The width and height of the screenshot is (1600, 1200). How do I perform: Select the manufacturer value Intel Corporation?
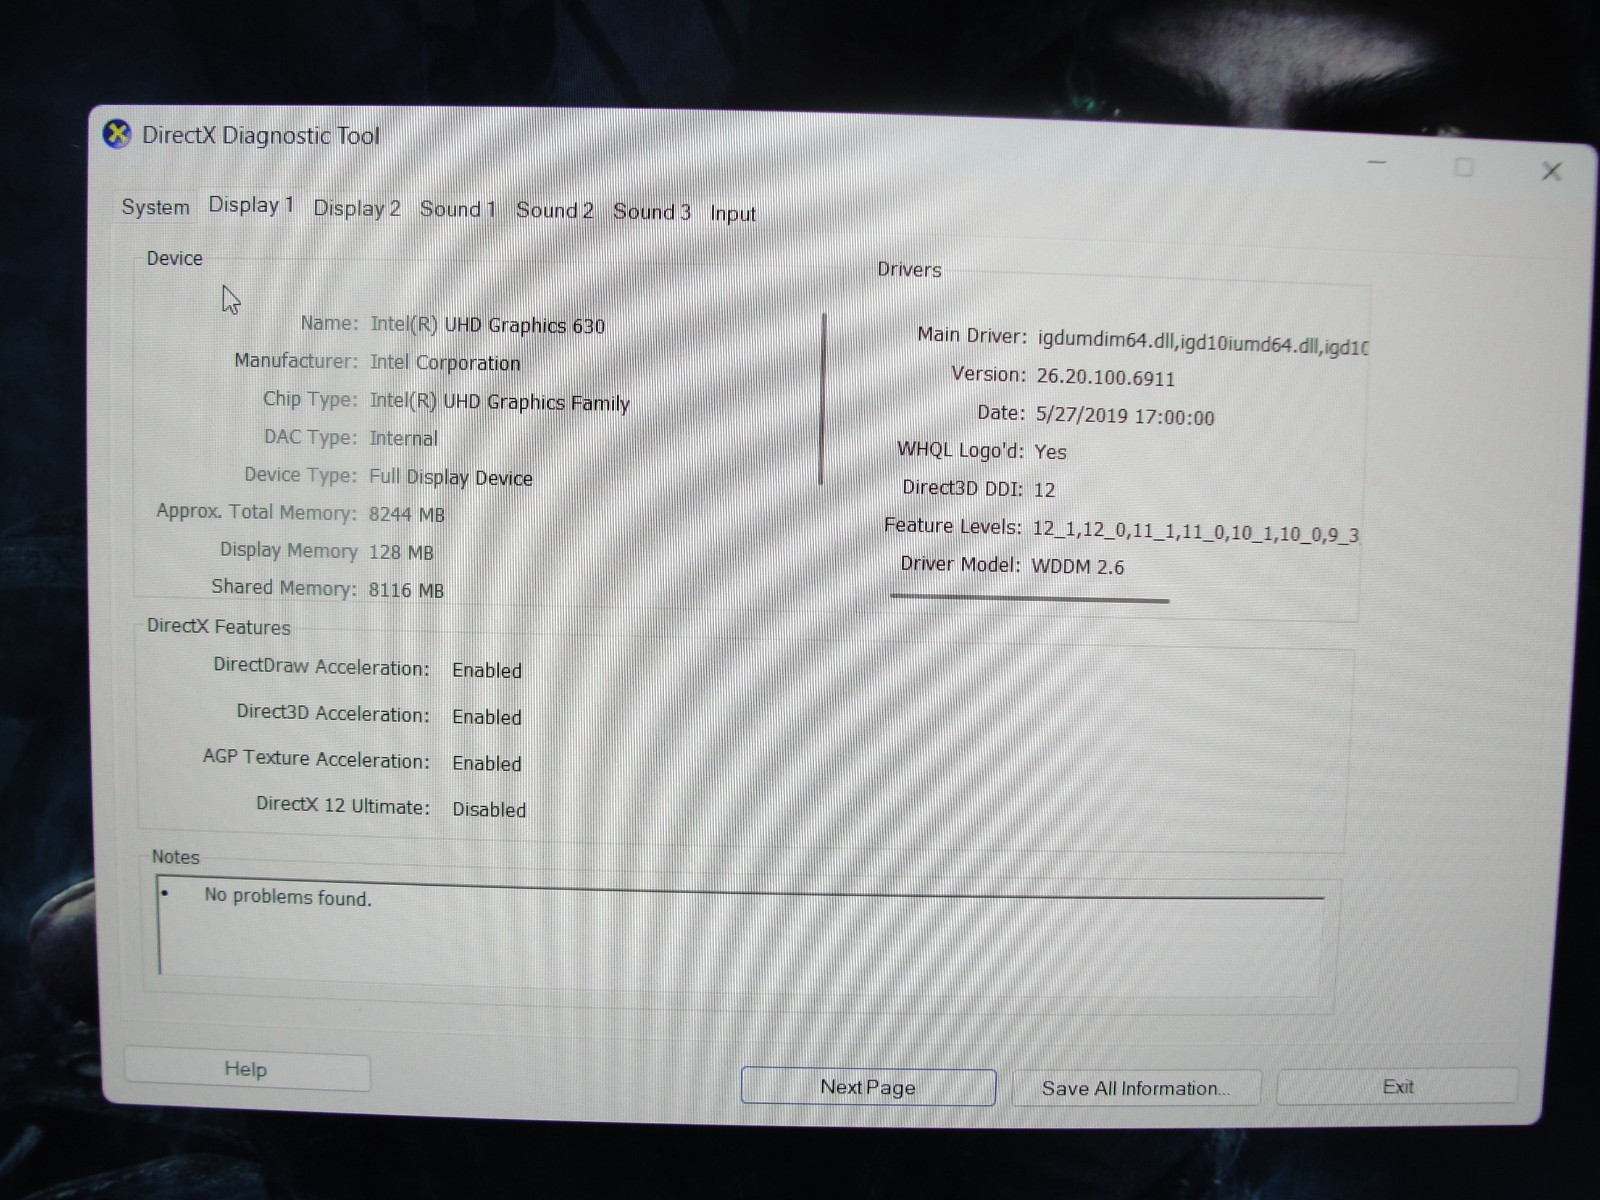click(445, 362)
